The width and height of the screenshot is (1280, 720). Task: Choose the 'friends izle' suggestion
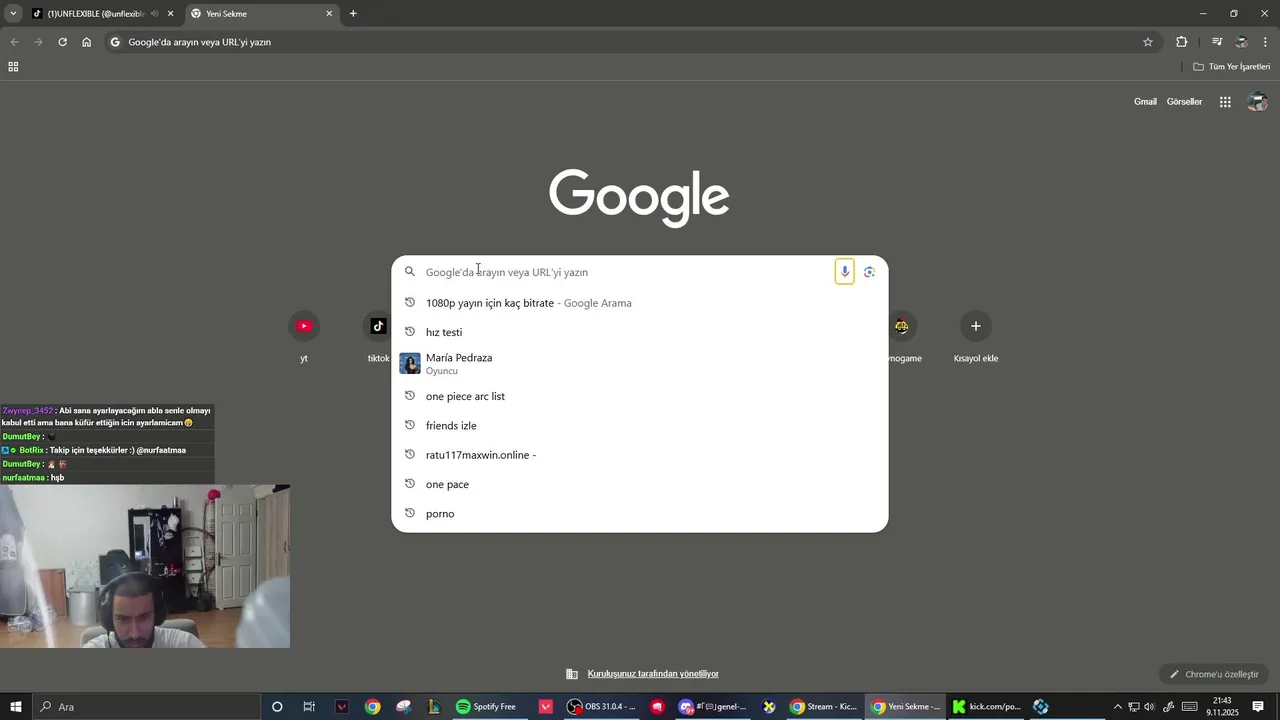pos(640,425)
